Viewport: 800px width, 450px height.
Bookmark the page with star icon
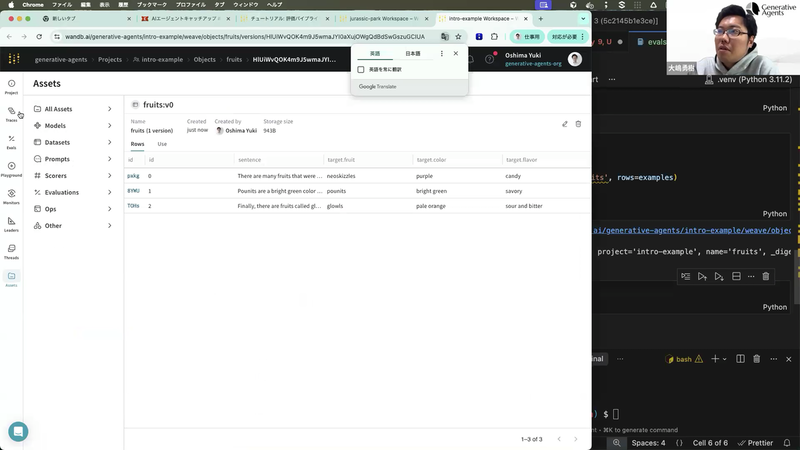click(458, 37)
